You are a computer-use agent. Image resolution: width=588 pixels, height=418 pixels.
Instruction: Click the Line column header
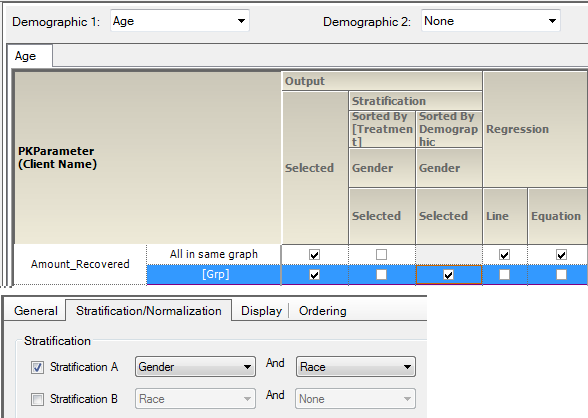[x=505, y=216]
